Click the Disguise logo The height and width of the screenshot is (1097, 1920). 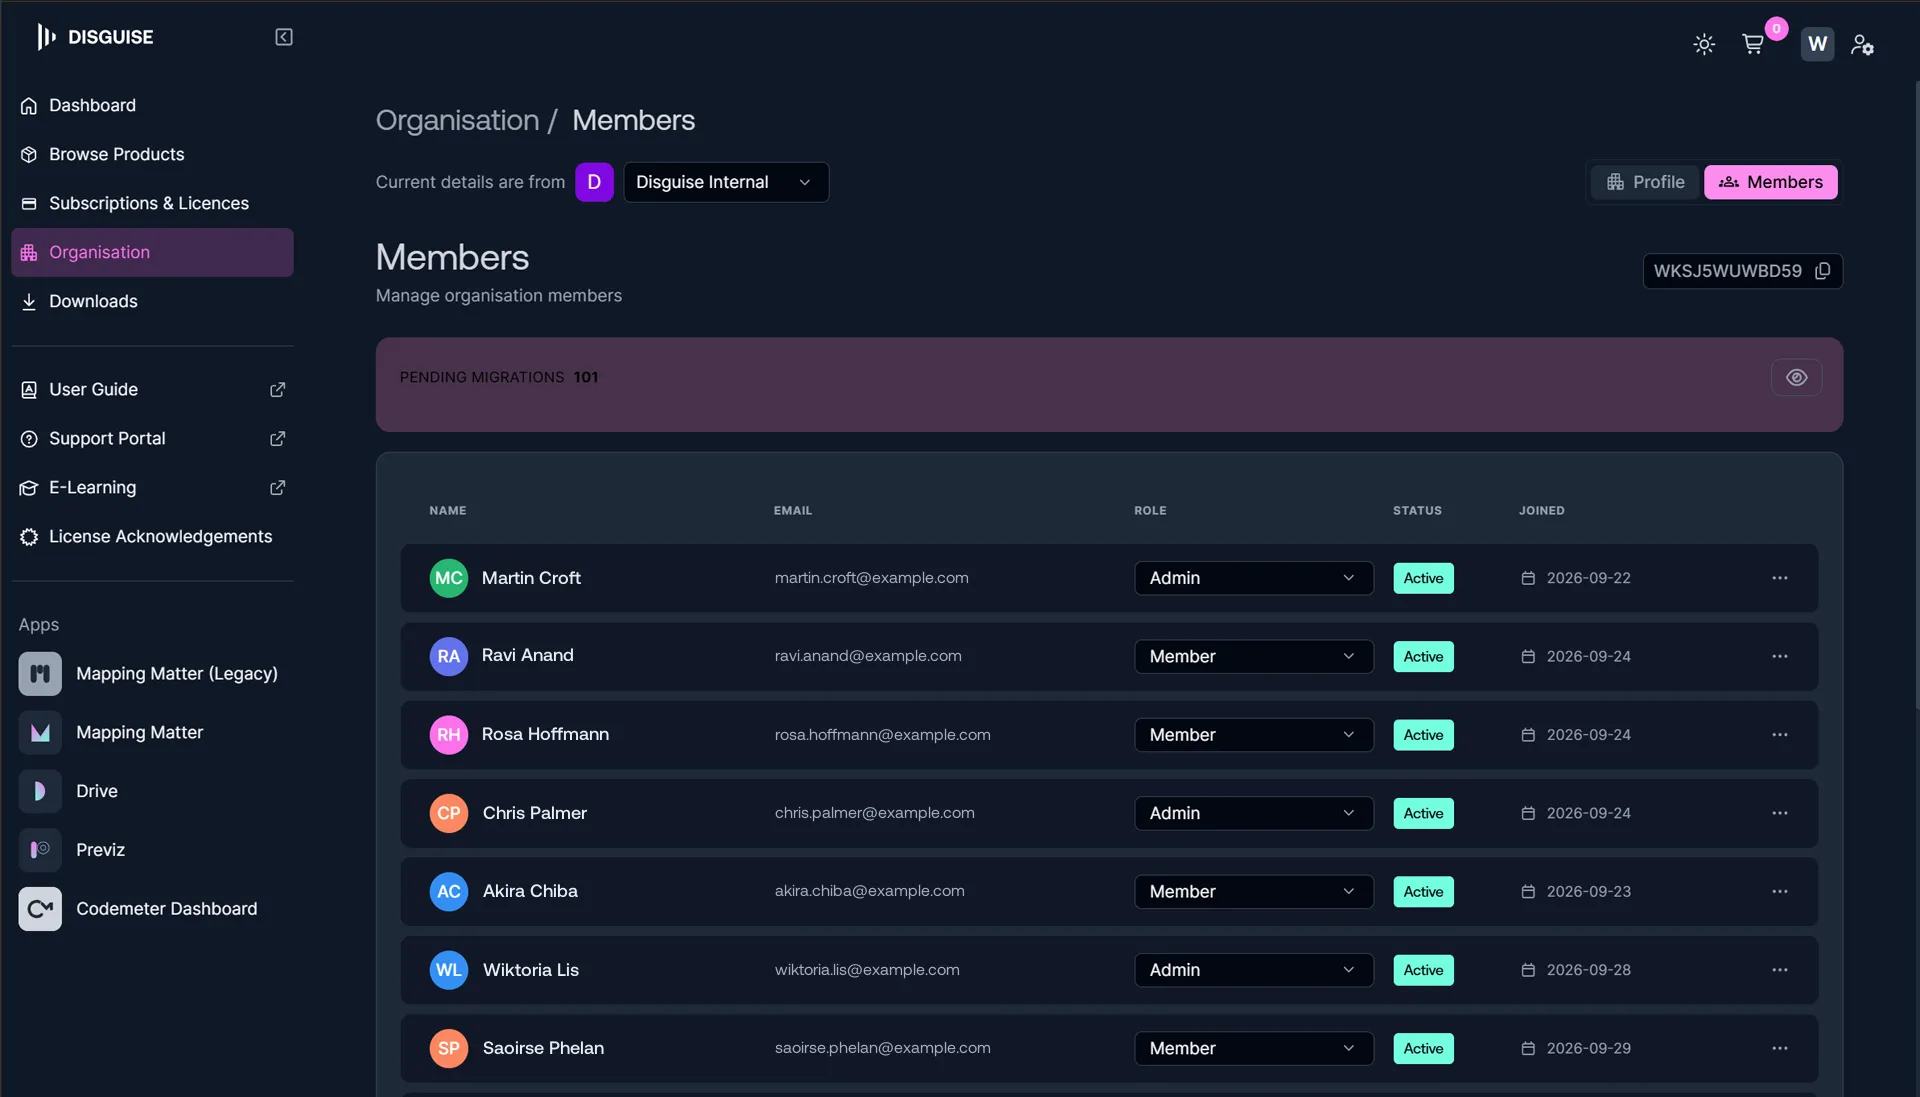pos(95,37)
